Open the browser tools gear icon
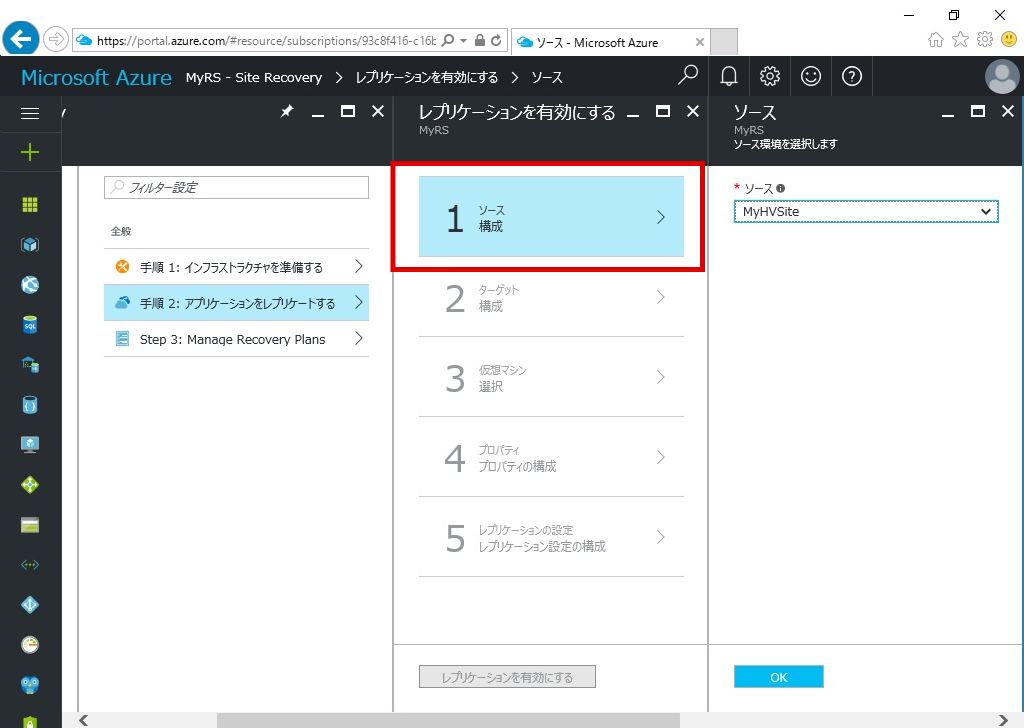The width and height of the screenshot is (1024, 728). [985, 40]
